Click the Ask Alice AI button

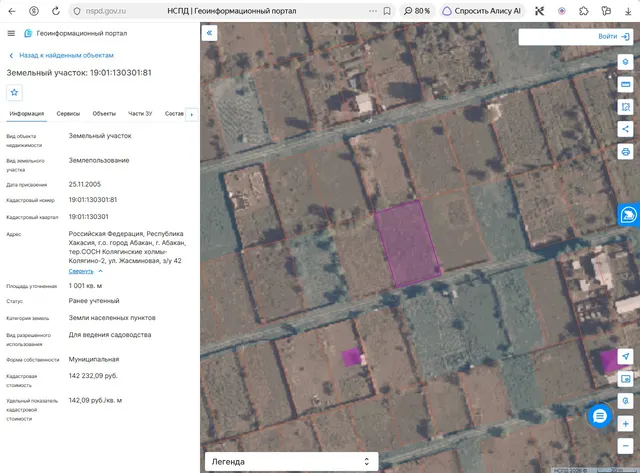coord(482,11)
